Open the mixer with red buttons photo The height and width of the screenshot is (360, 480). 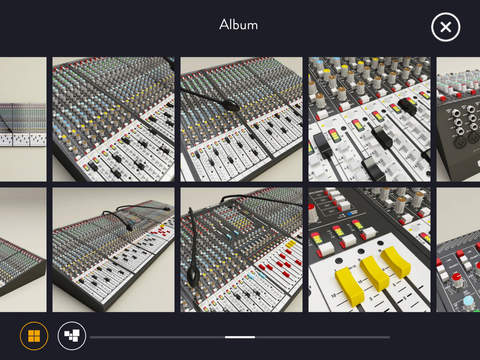coord(241,250)
